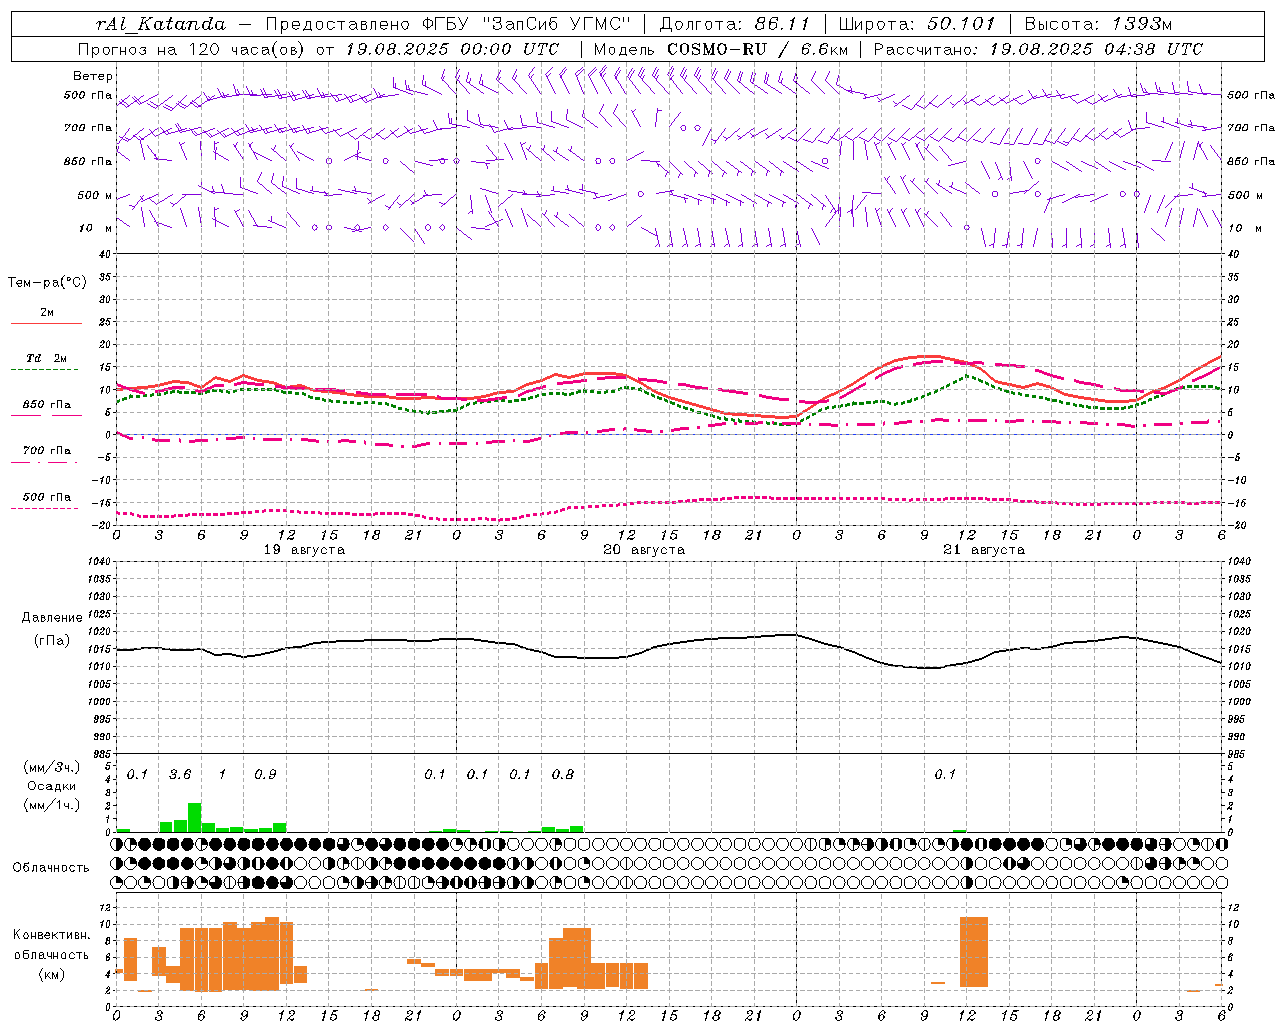The height and width of the screenshot is (1024, 1280).
Task: Click the 0.1 precipitation value on 21 августа
Action: pos(945,774)
